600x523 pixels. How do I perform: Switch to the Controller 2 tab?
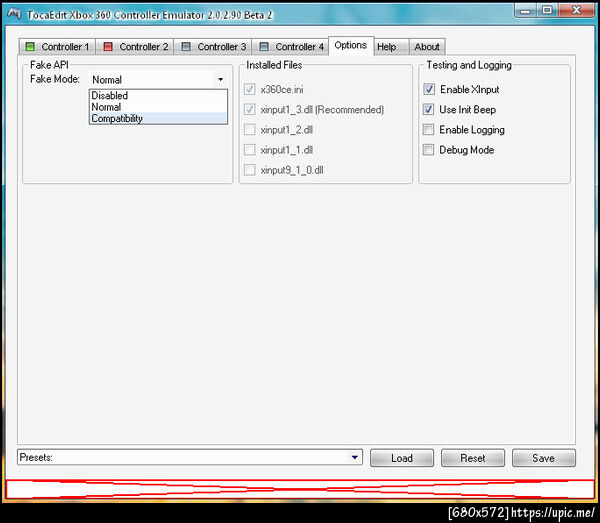coord(135,47)
